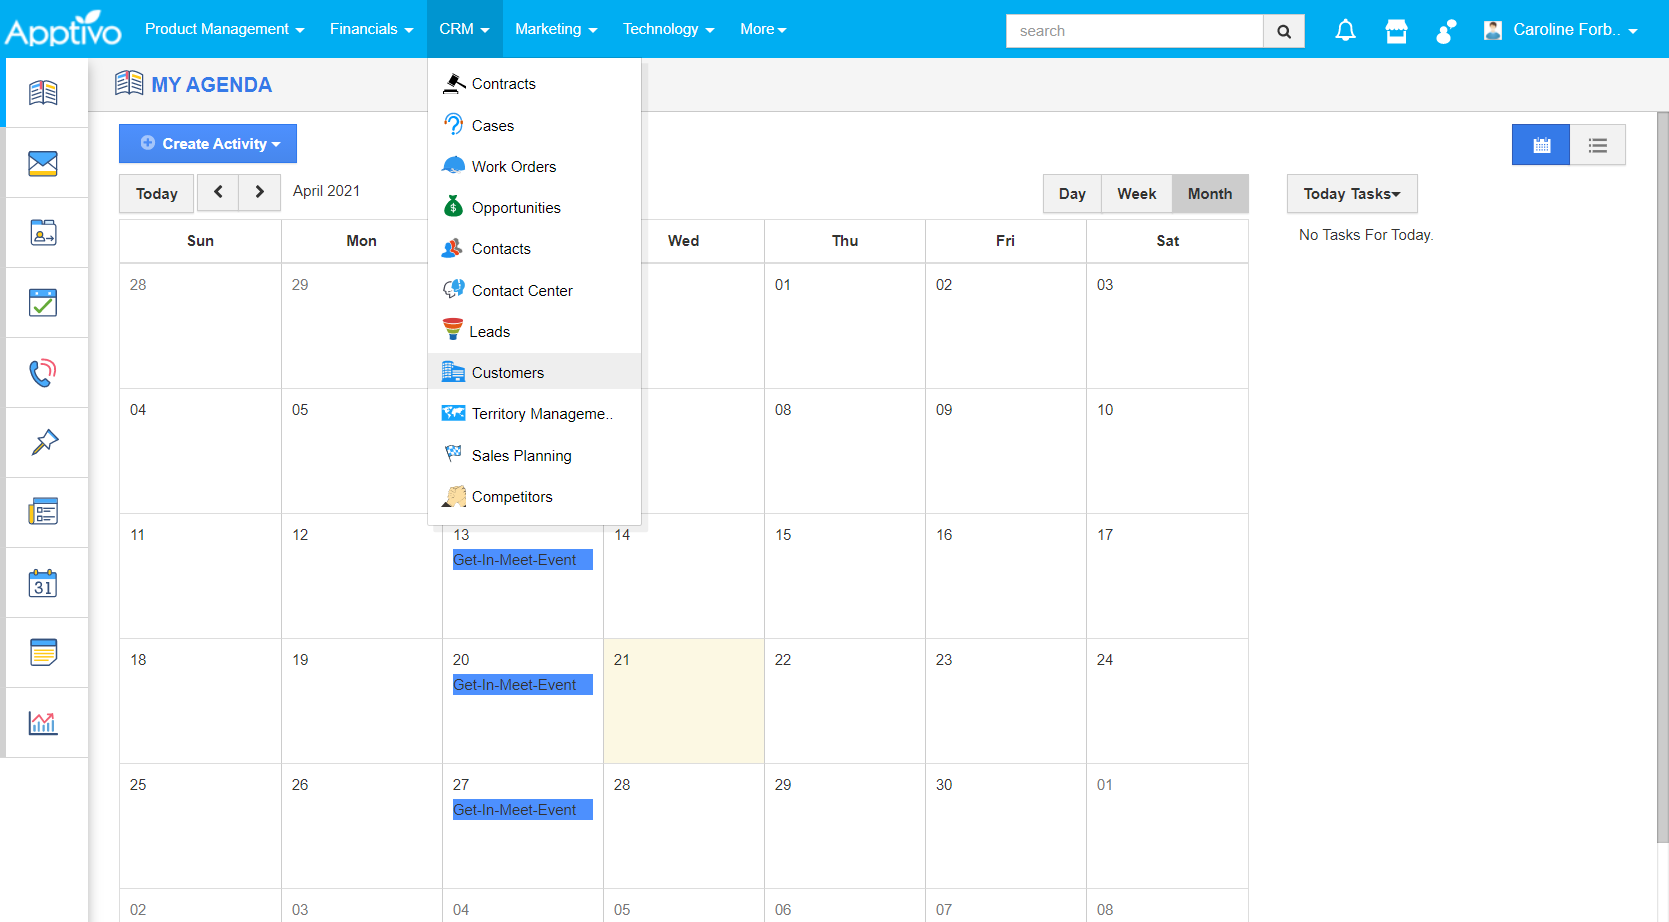
Task: Click the notifications bell icon
Action: 1345,31
